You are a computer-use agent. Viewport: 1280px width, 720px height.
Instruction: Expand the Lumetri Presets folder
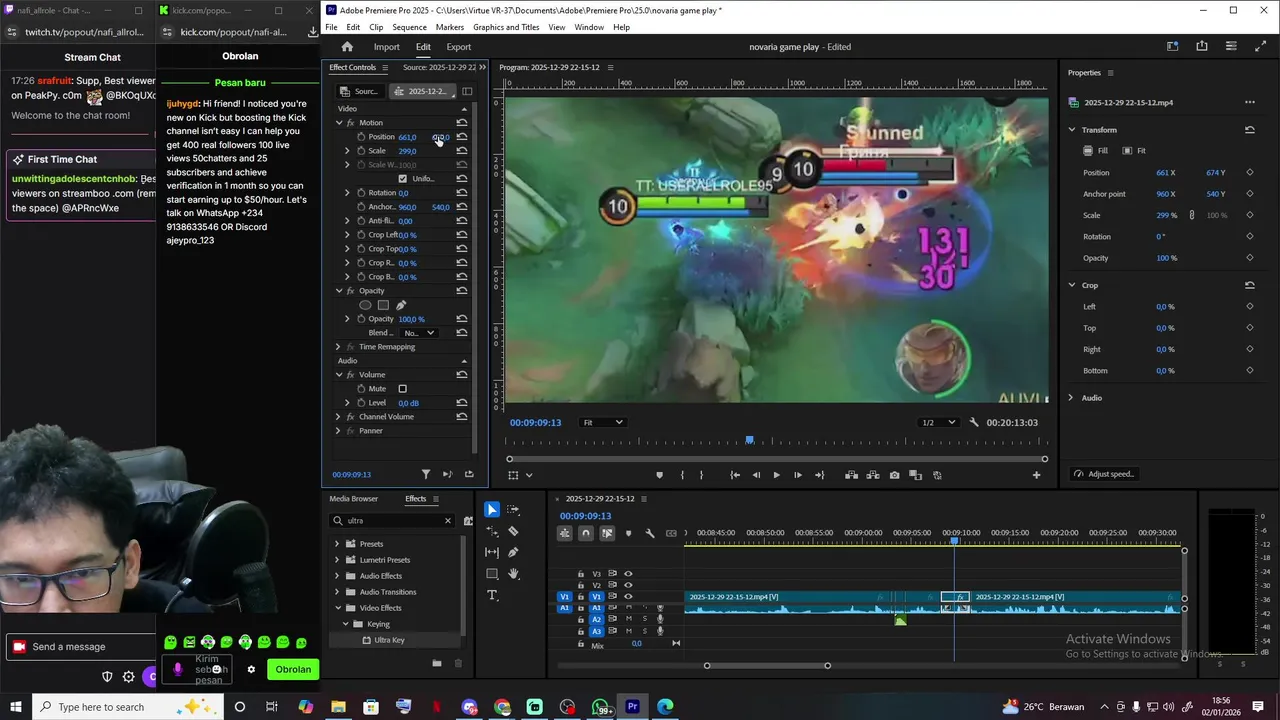(337, 560)
